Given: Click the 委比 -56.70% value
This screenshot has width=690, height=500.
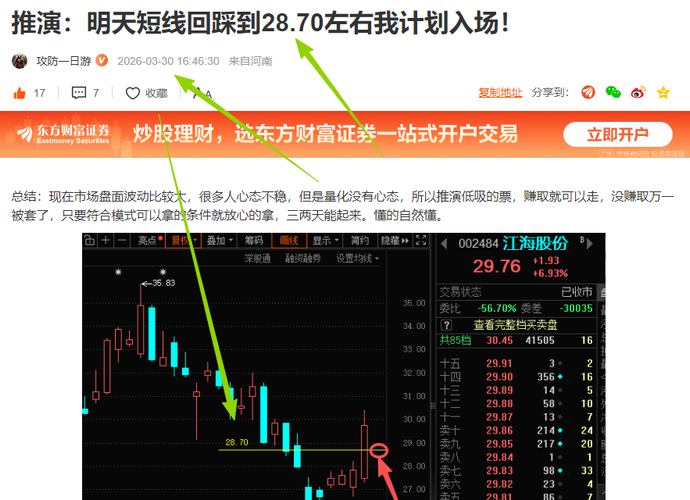Looking at the screenshot, I should coord(497,308).
